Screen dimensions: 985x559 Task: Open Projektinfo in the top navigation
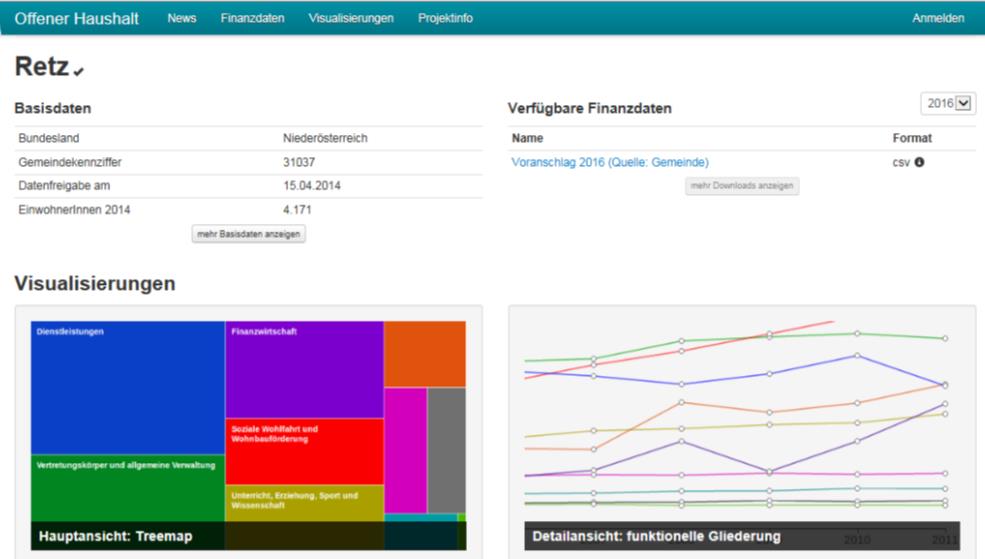pos(445,18)
